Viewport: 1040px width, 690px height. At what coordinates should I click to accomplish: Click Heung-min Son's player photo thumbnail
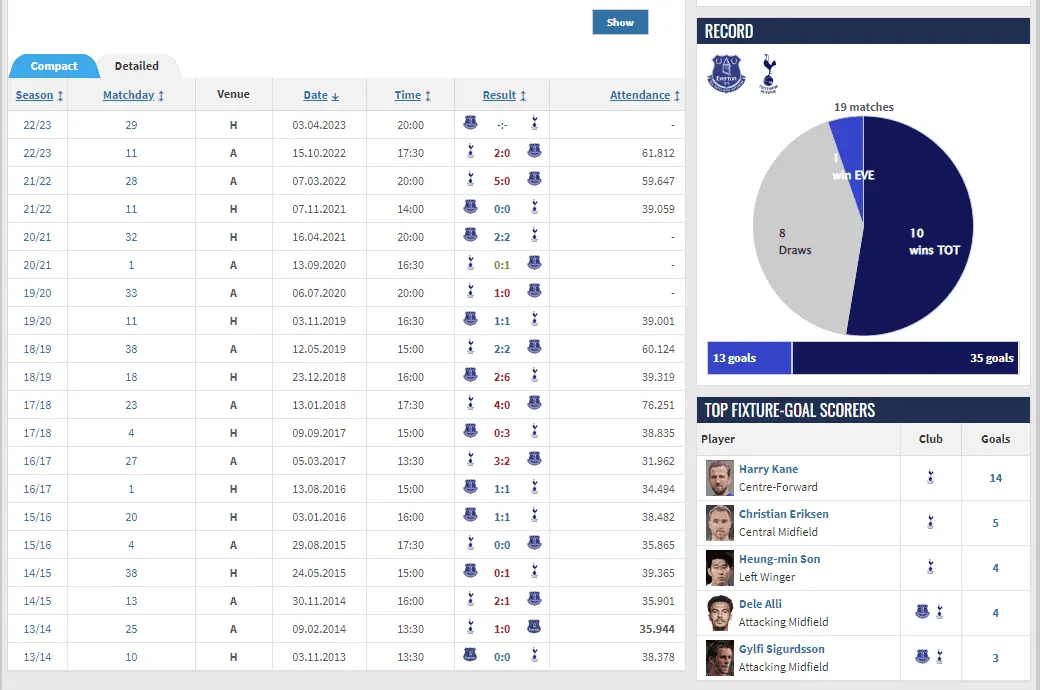click(x=720, y=568)
